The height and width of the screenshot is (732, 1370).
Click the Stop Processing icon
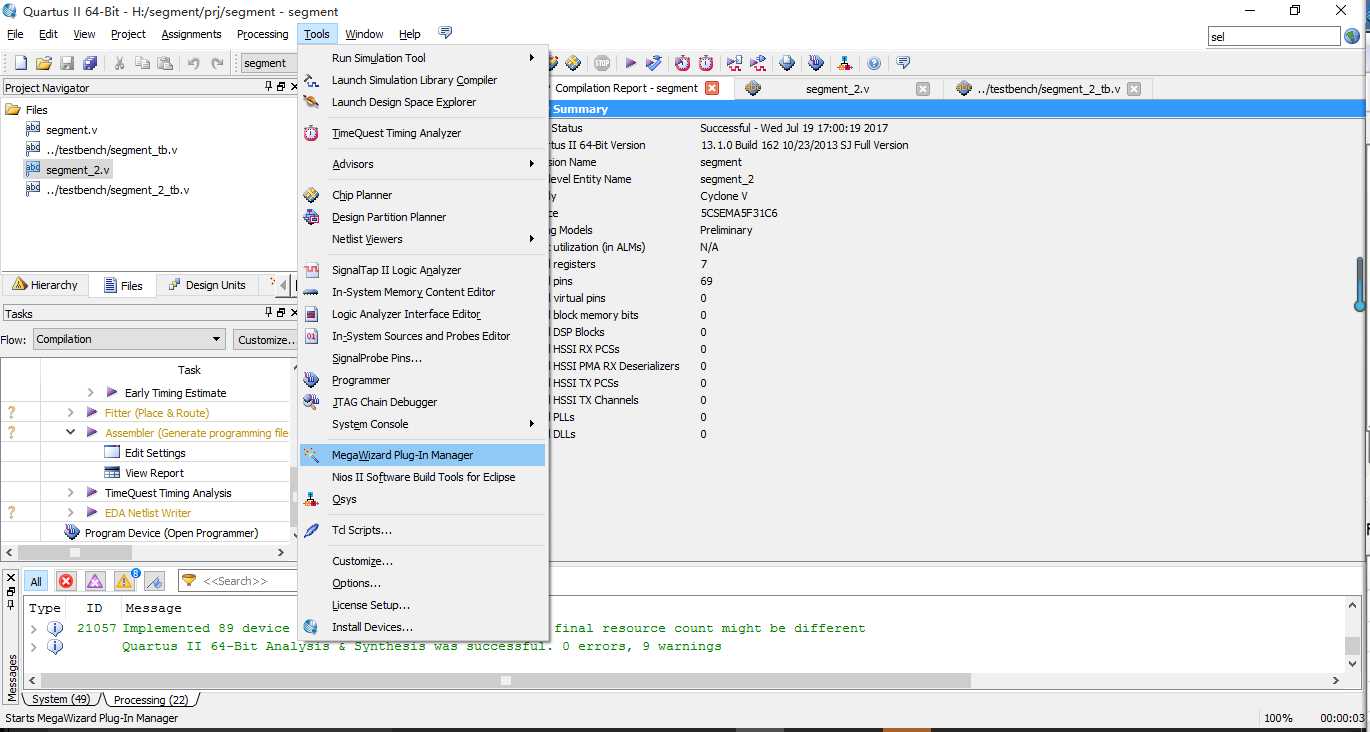pos(602,63)
